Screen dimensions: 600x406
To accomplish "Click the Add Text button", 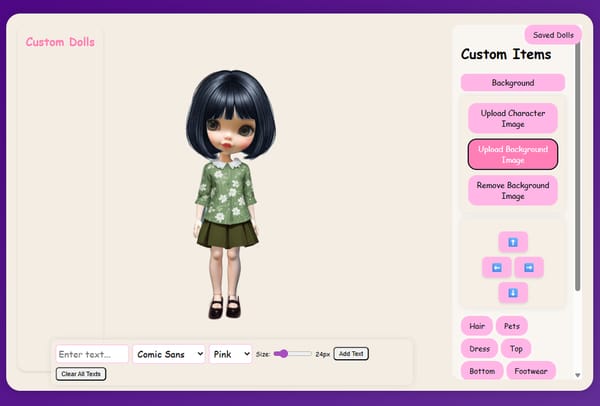I will tap(351, 354).
